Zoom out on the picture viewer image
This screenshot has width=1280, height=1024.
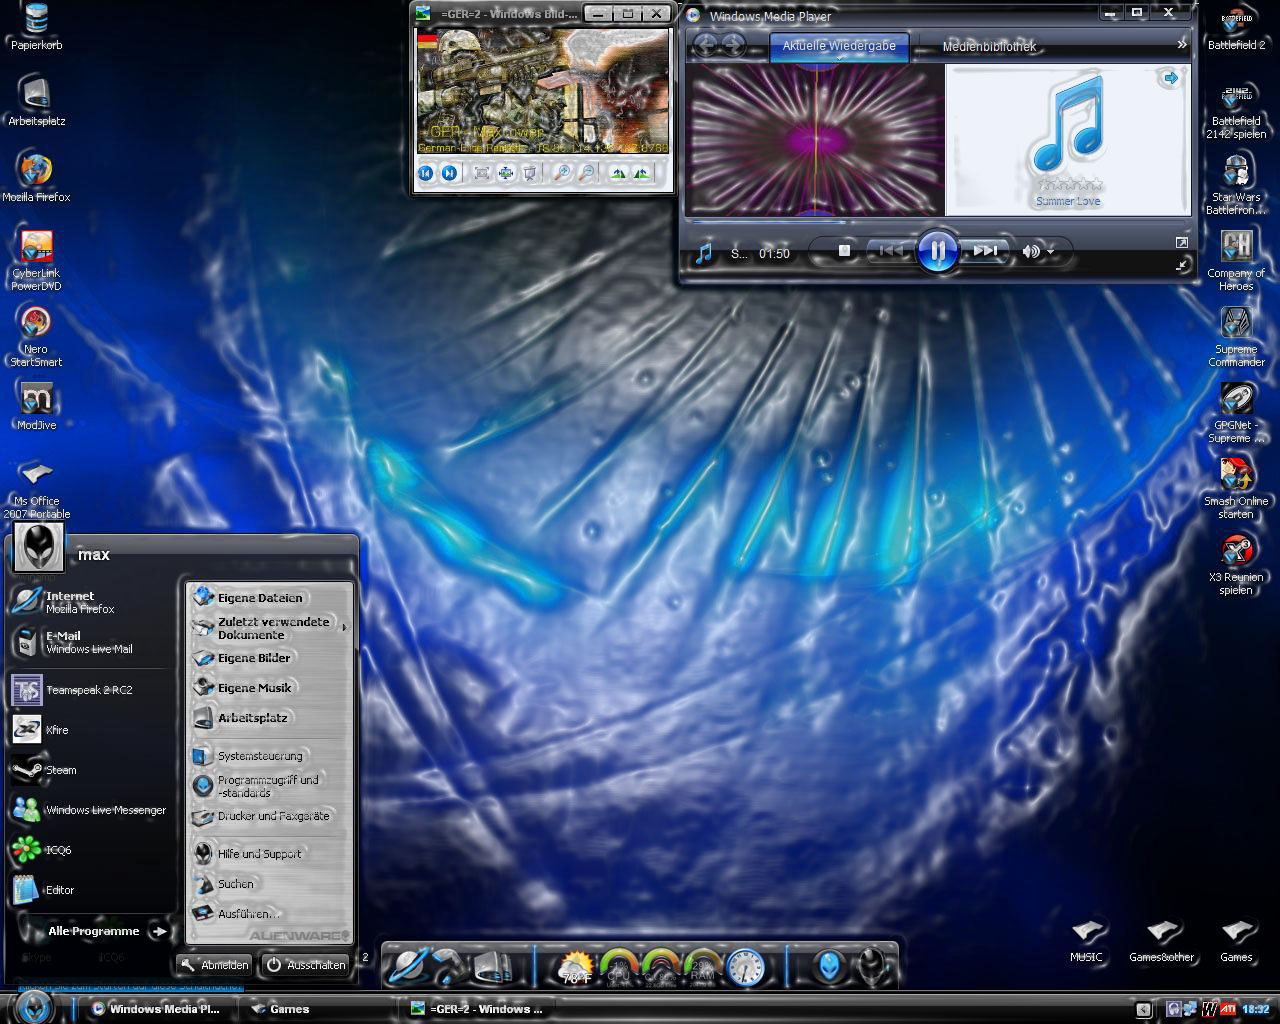tap(587, 173)
